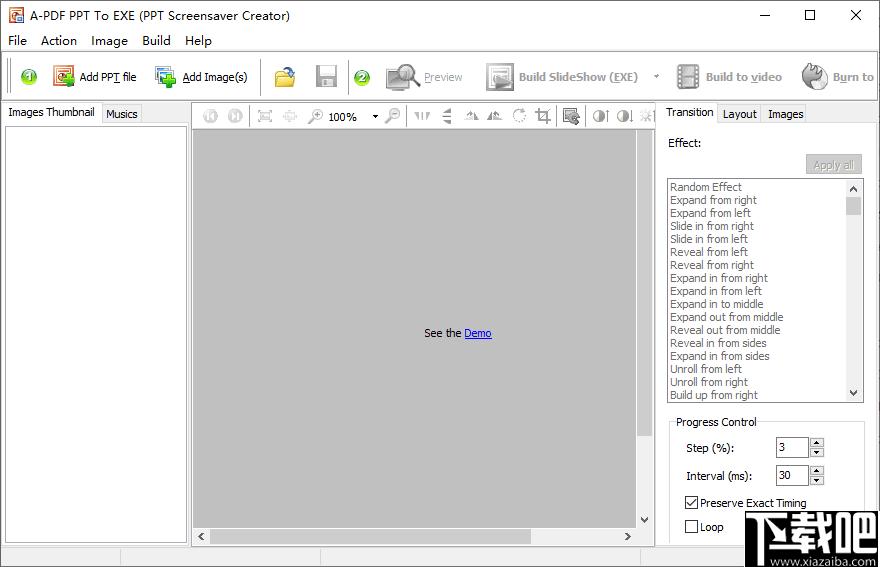Image resolution: width=880 pixels, height=567 pixels.
Task: Click the green step 1 badge
Action: (x=29, y=76)
